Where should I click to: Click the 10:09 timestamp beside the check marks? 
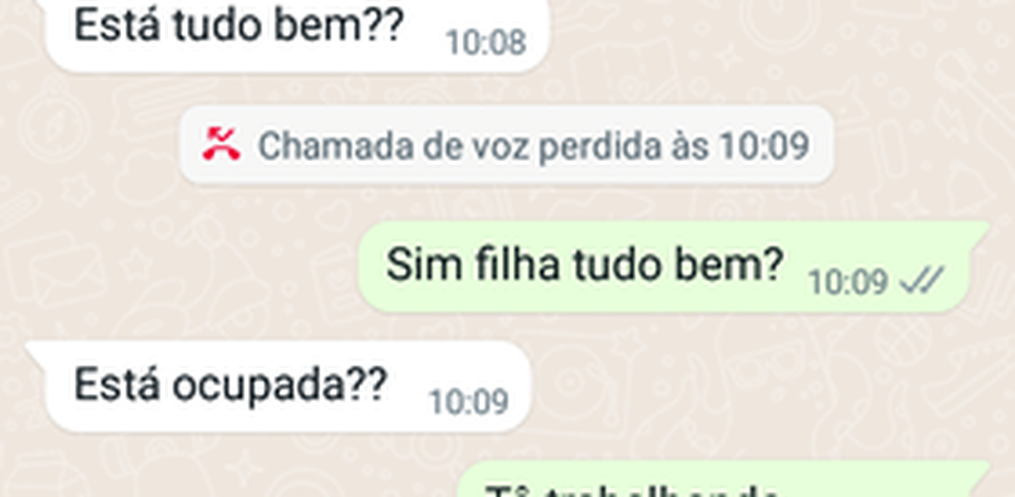coord(848,282)
